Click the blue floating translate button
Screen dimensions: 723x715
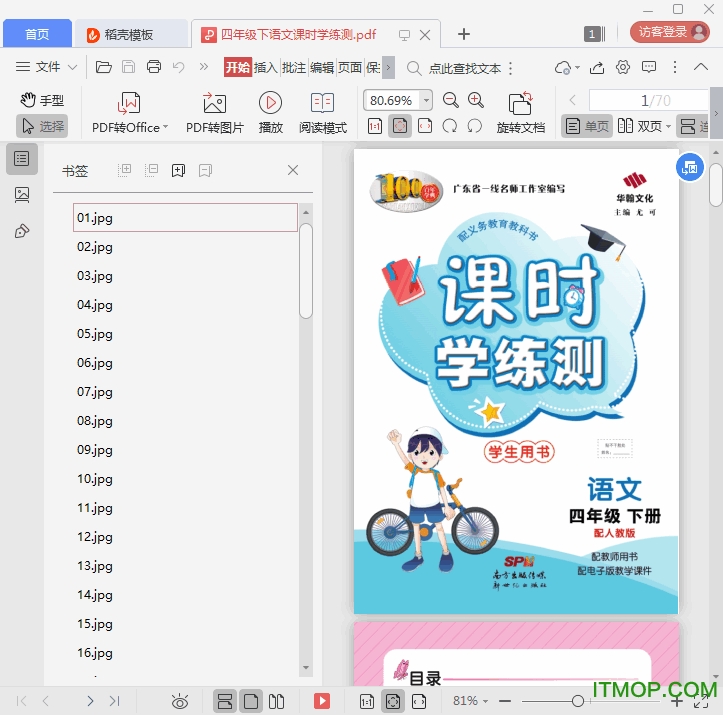pyautogui.click(x=690, y=167)
